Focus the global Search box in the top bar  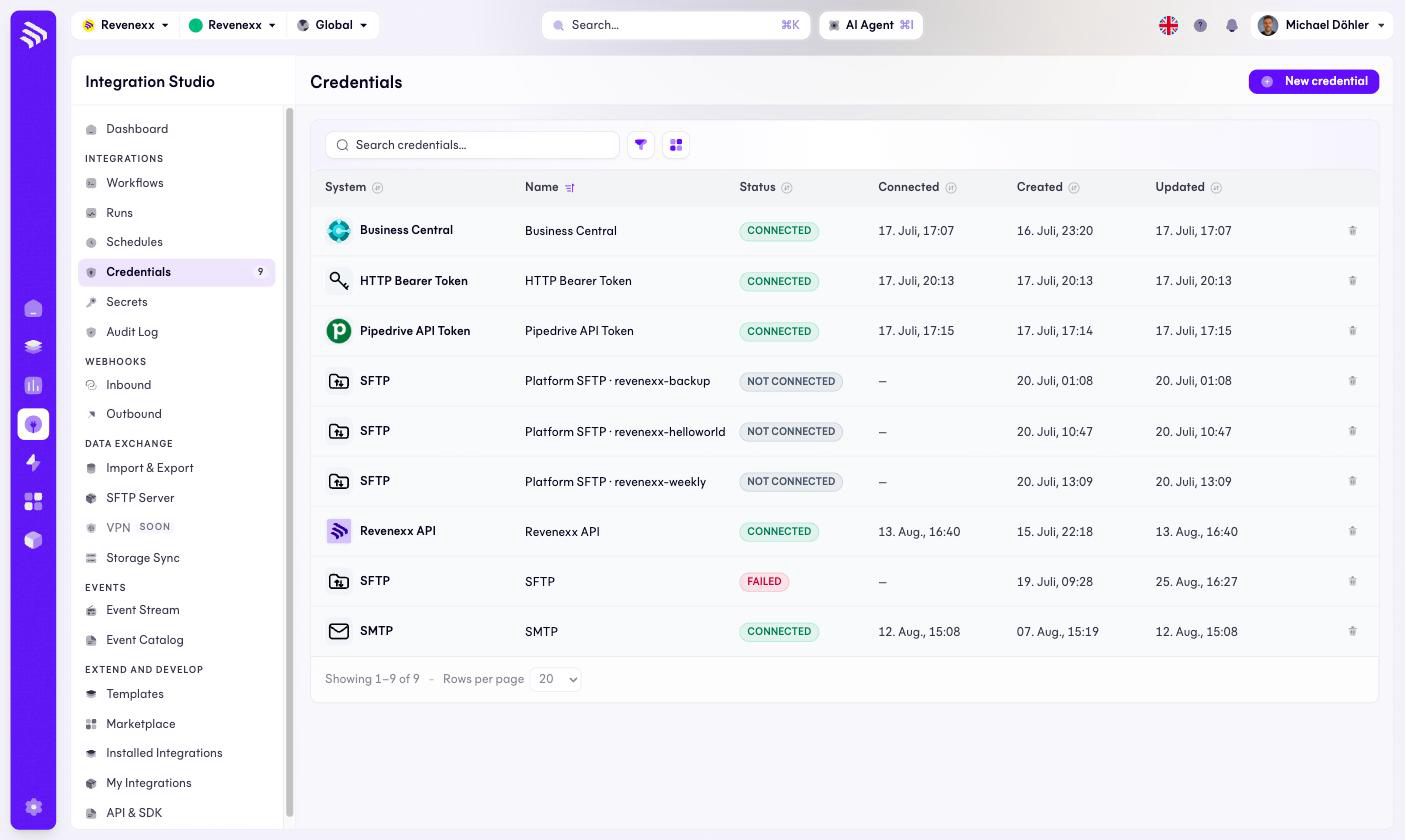coord(676,26)
